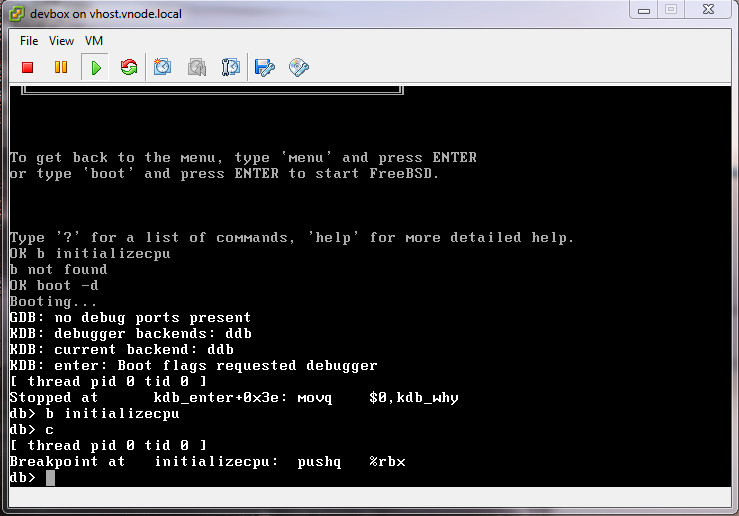Minimize the devbox console window

(644, 10)
